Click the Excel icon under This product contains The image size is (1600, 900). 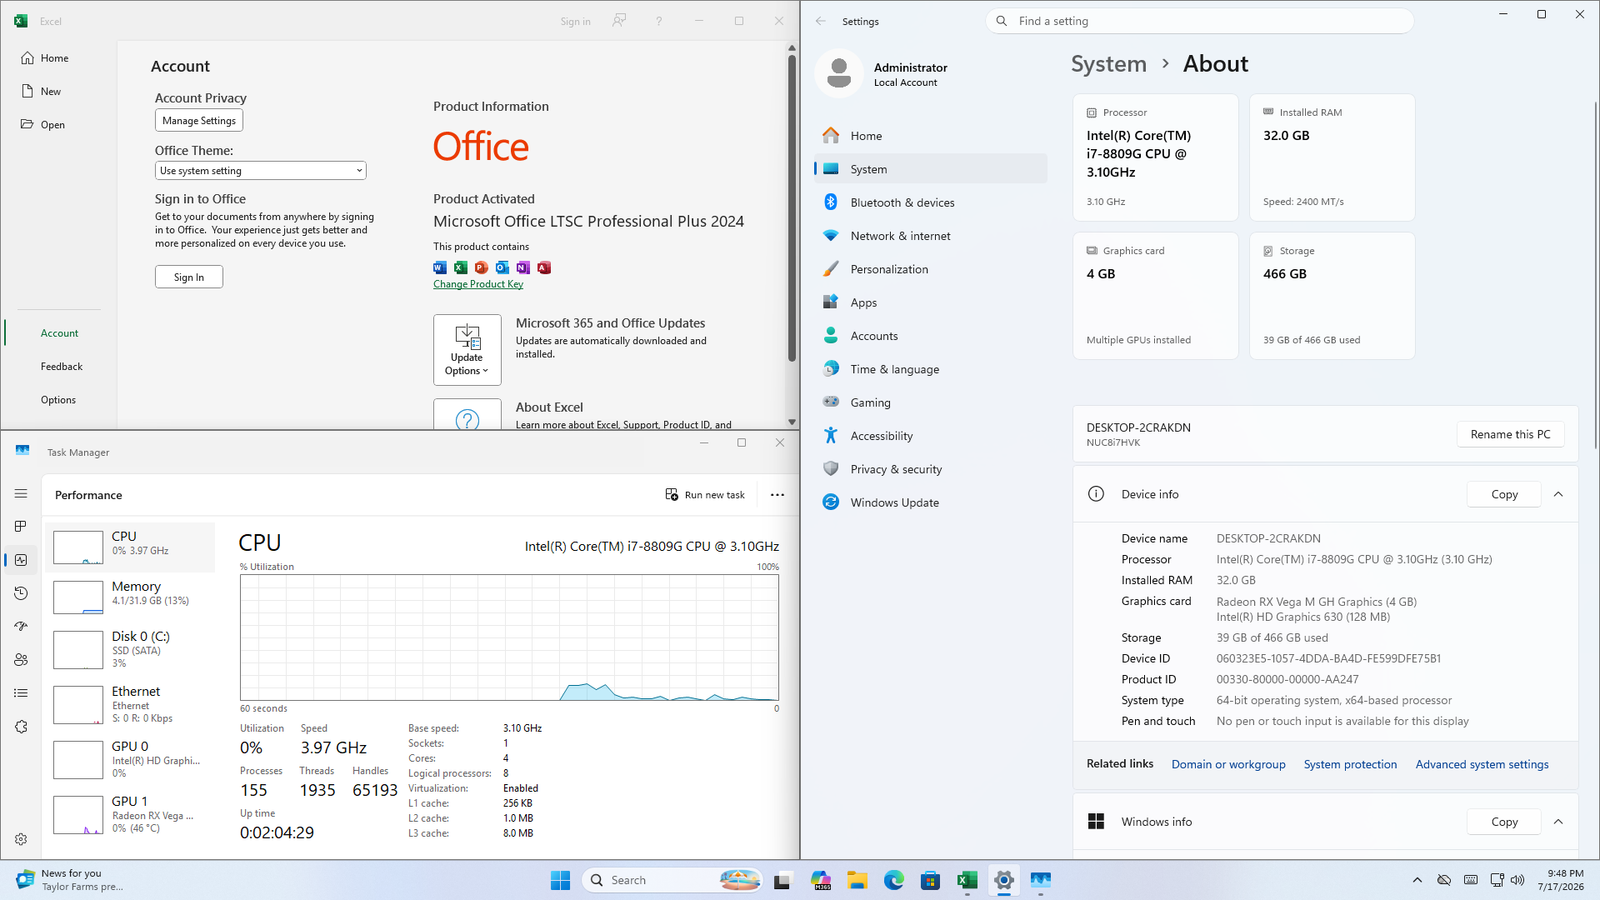(461, 267)
